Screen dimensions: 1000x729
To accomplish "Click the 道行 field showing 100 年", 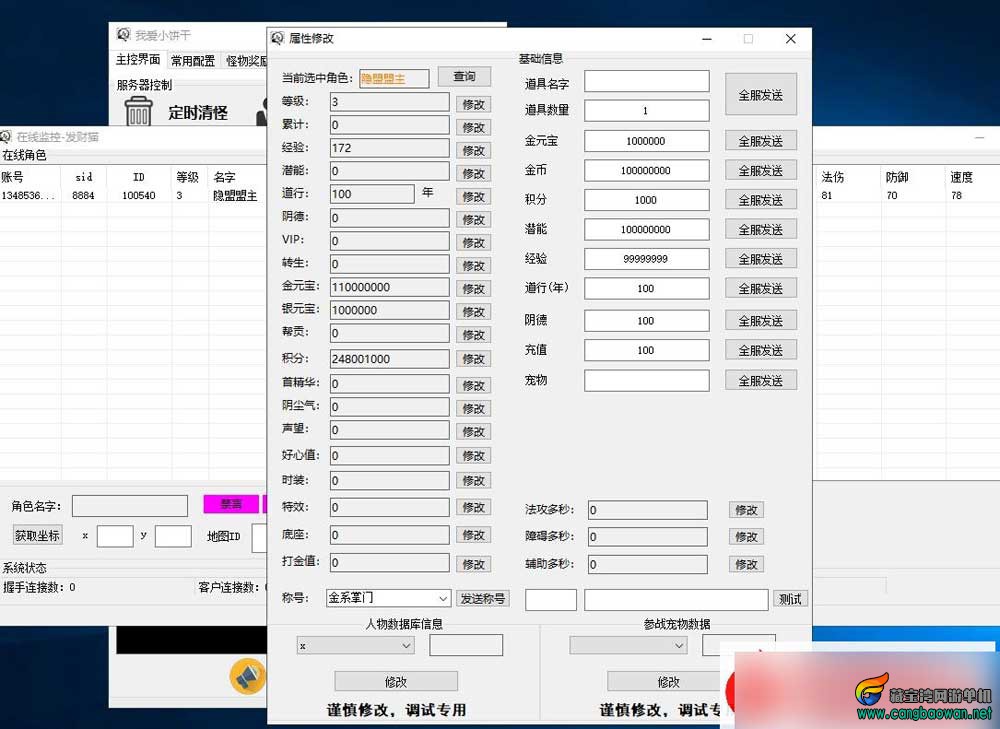I will click(372, 194).
